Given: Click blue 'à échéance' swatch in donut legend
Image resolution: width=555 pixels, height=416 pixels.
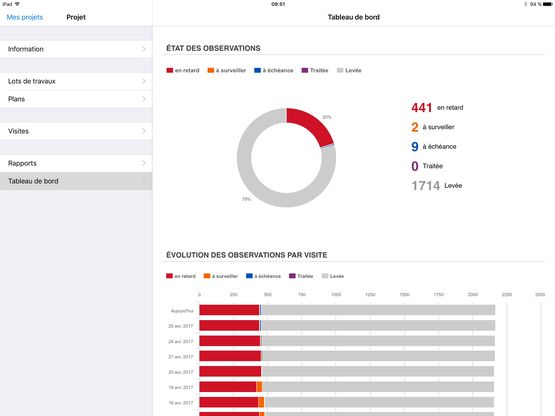Looking at the screenshot, I should pos(257,70).
